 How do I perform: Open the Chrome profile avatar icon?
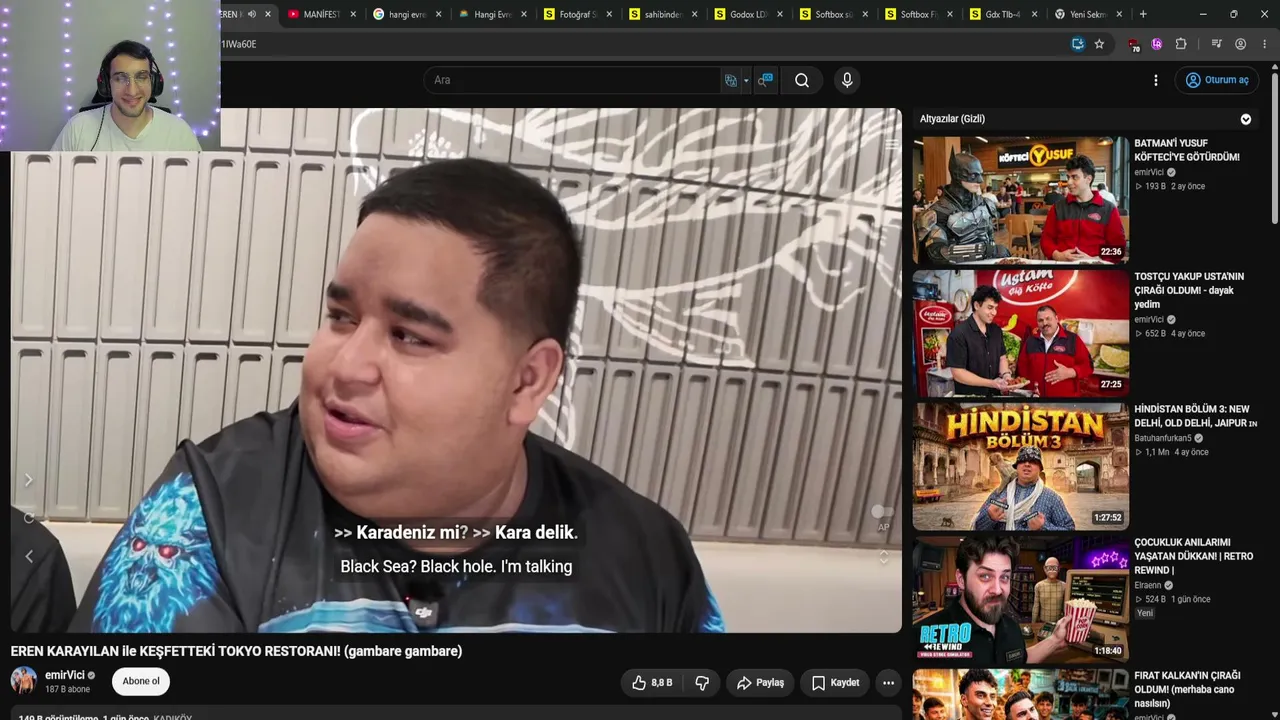click(1240, 44)
